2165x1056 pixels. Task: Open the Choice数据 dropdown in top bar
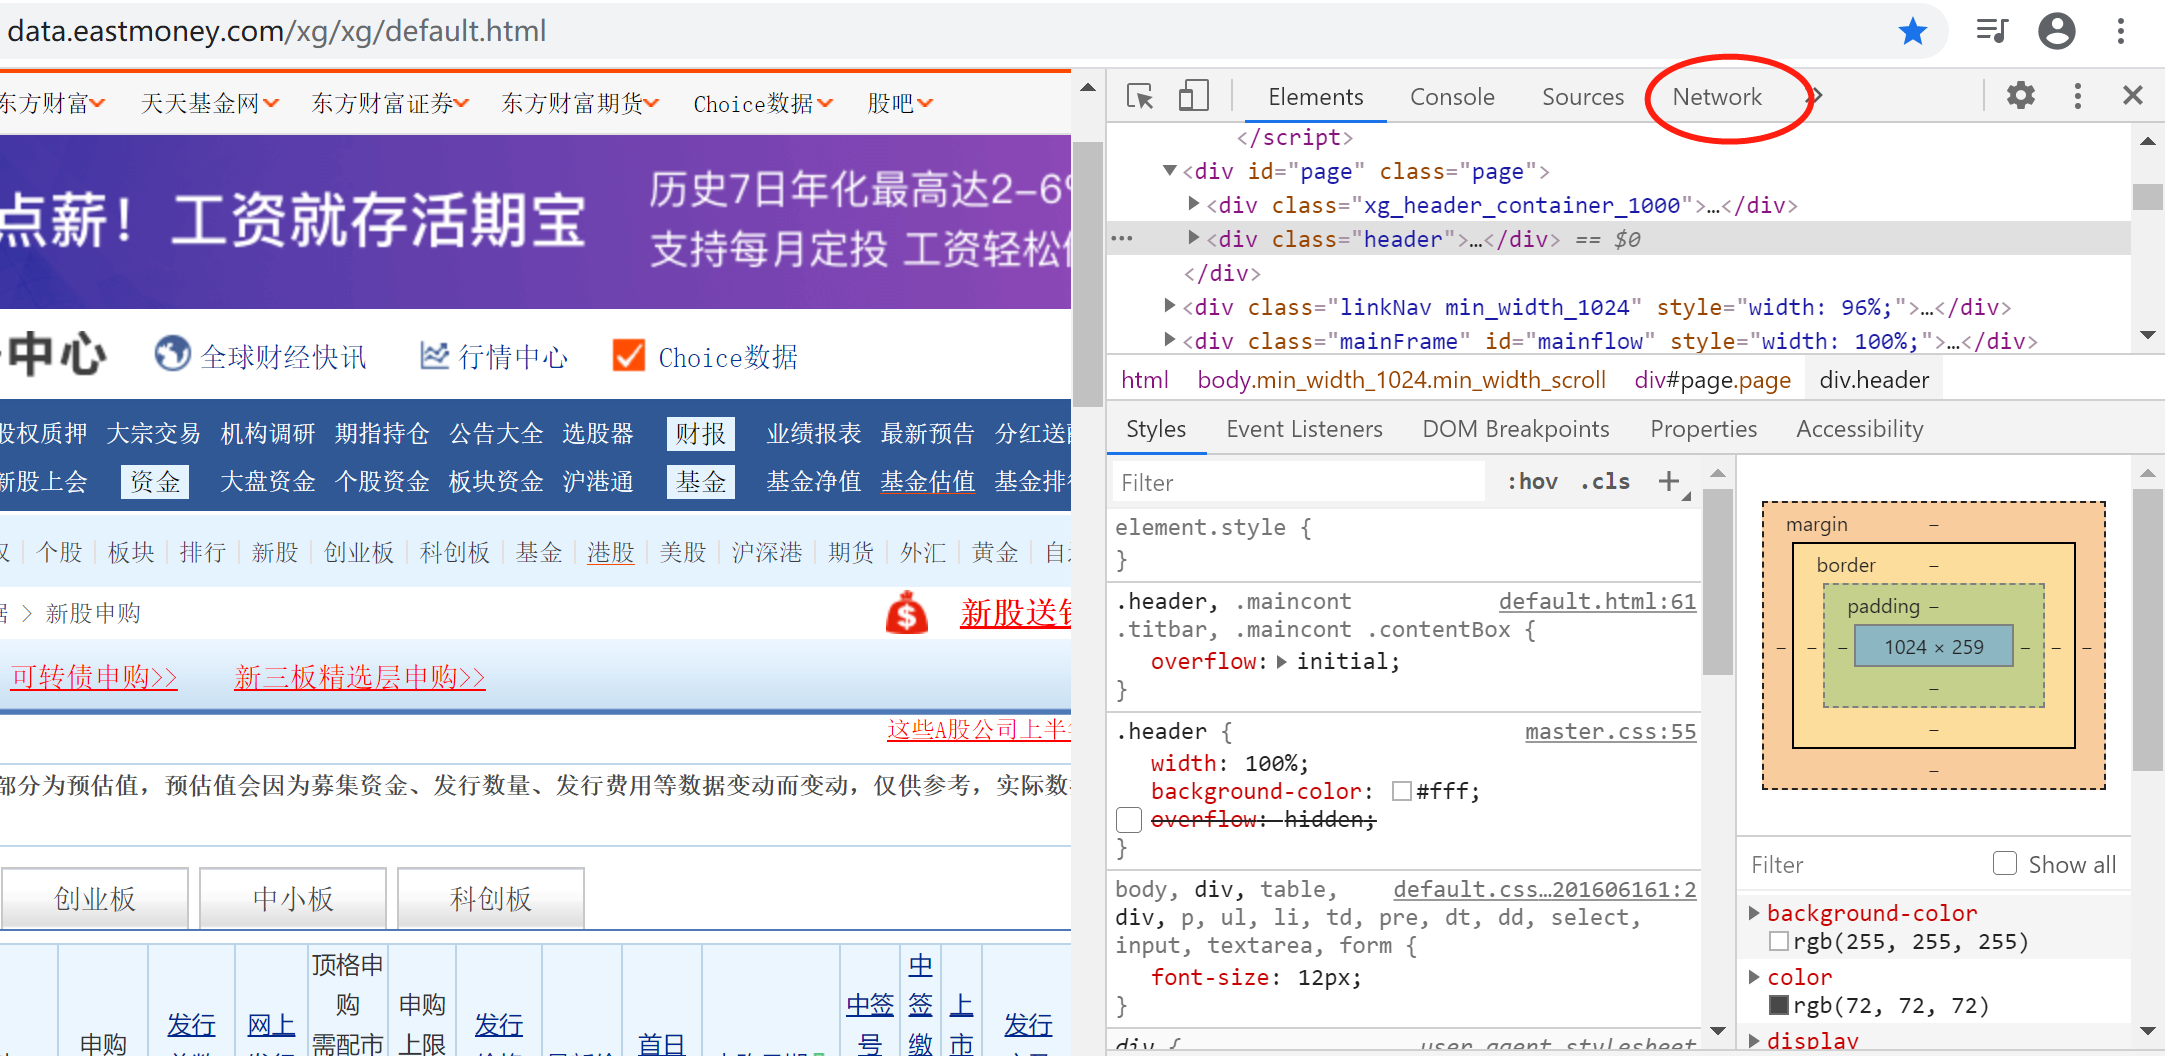[x=763, y=103]
